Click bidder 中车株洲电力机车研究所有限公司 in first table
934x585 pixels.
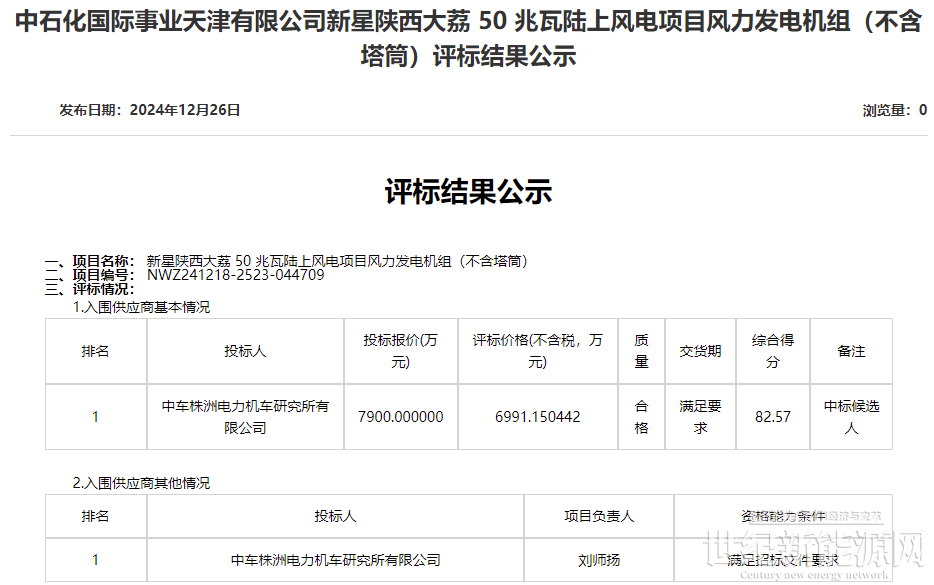245,417
